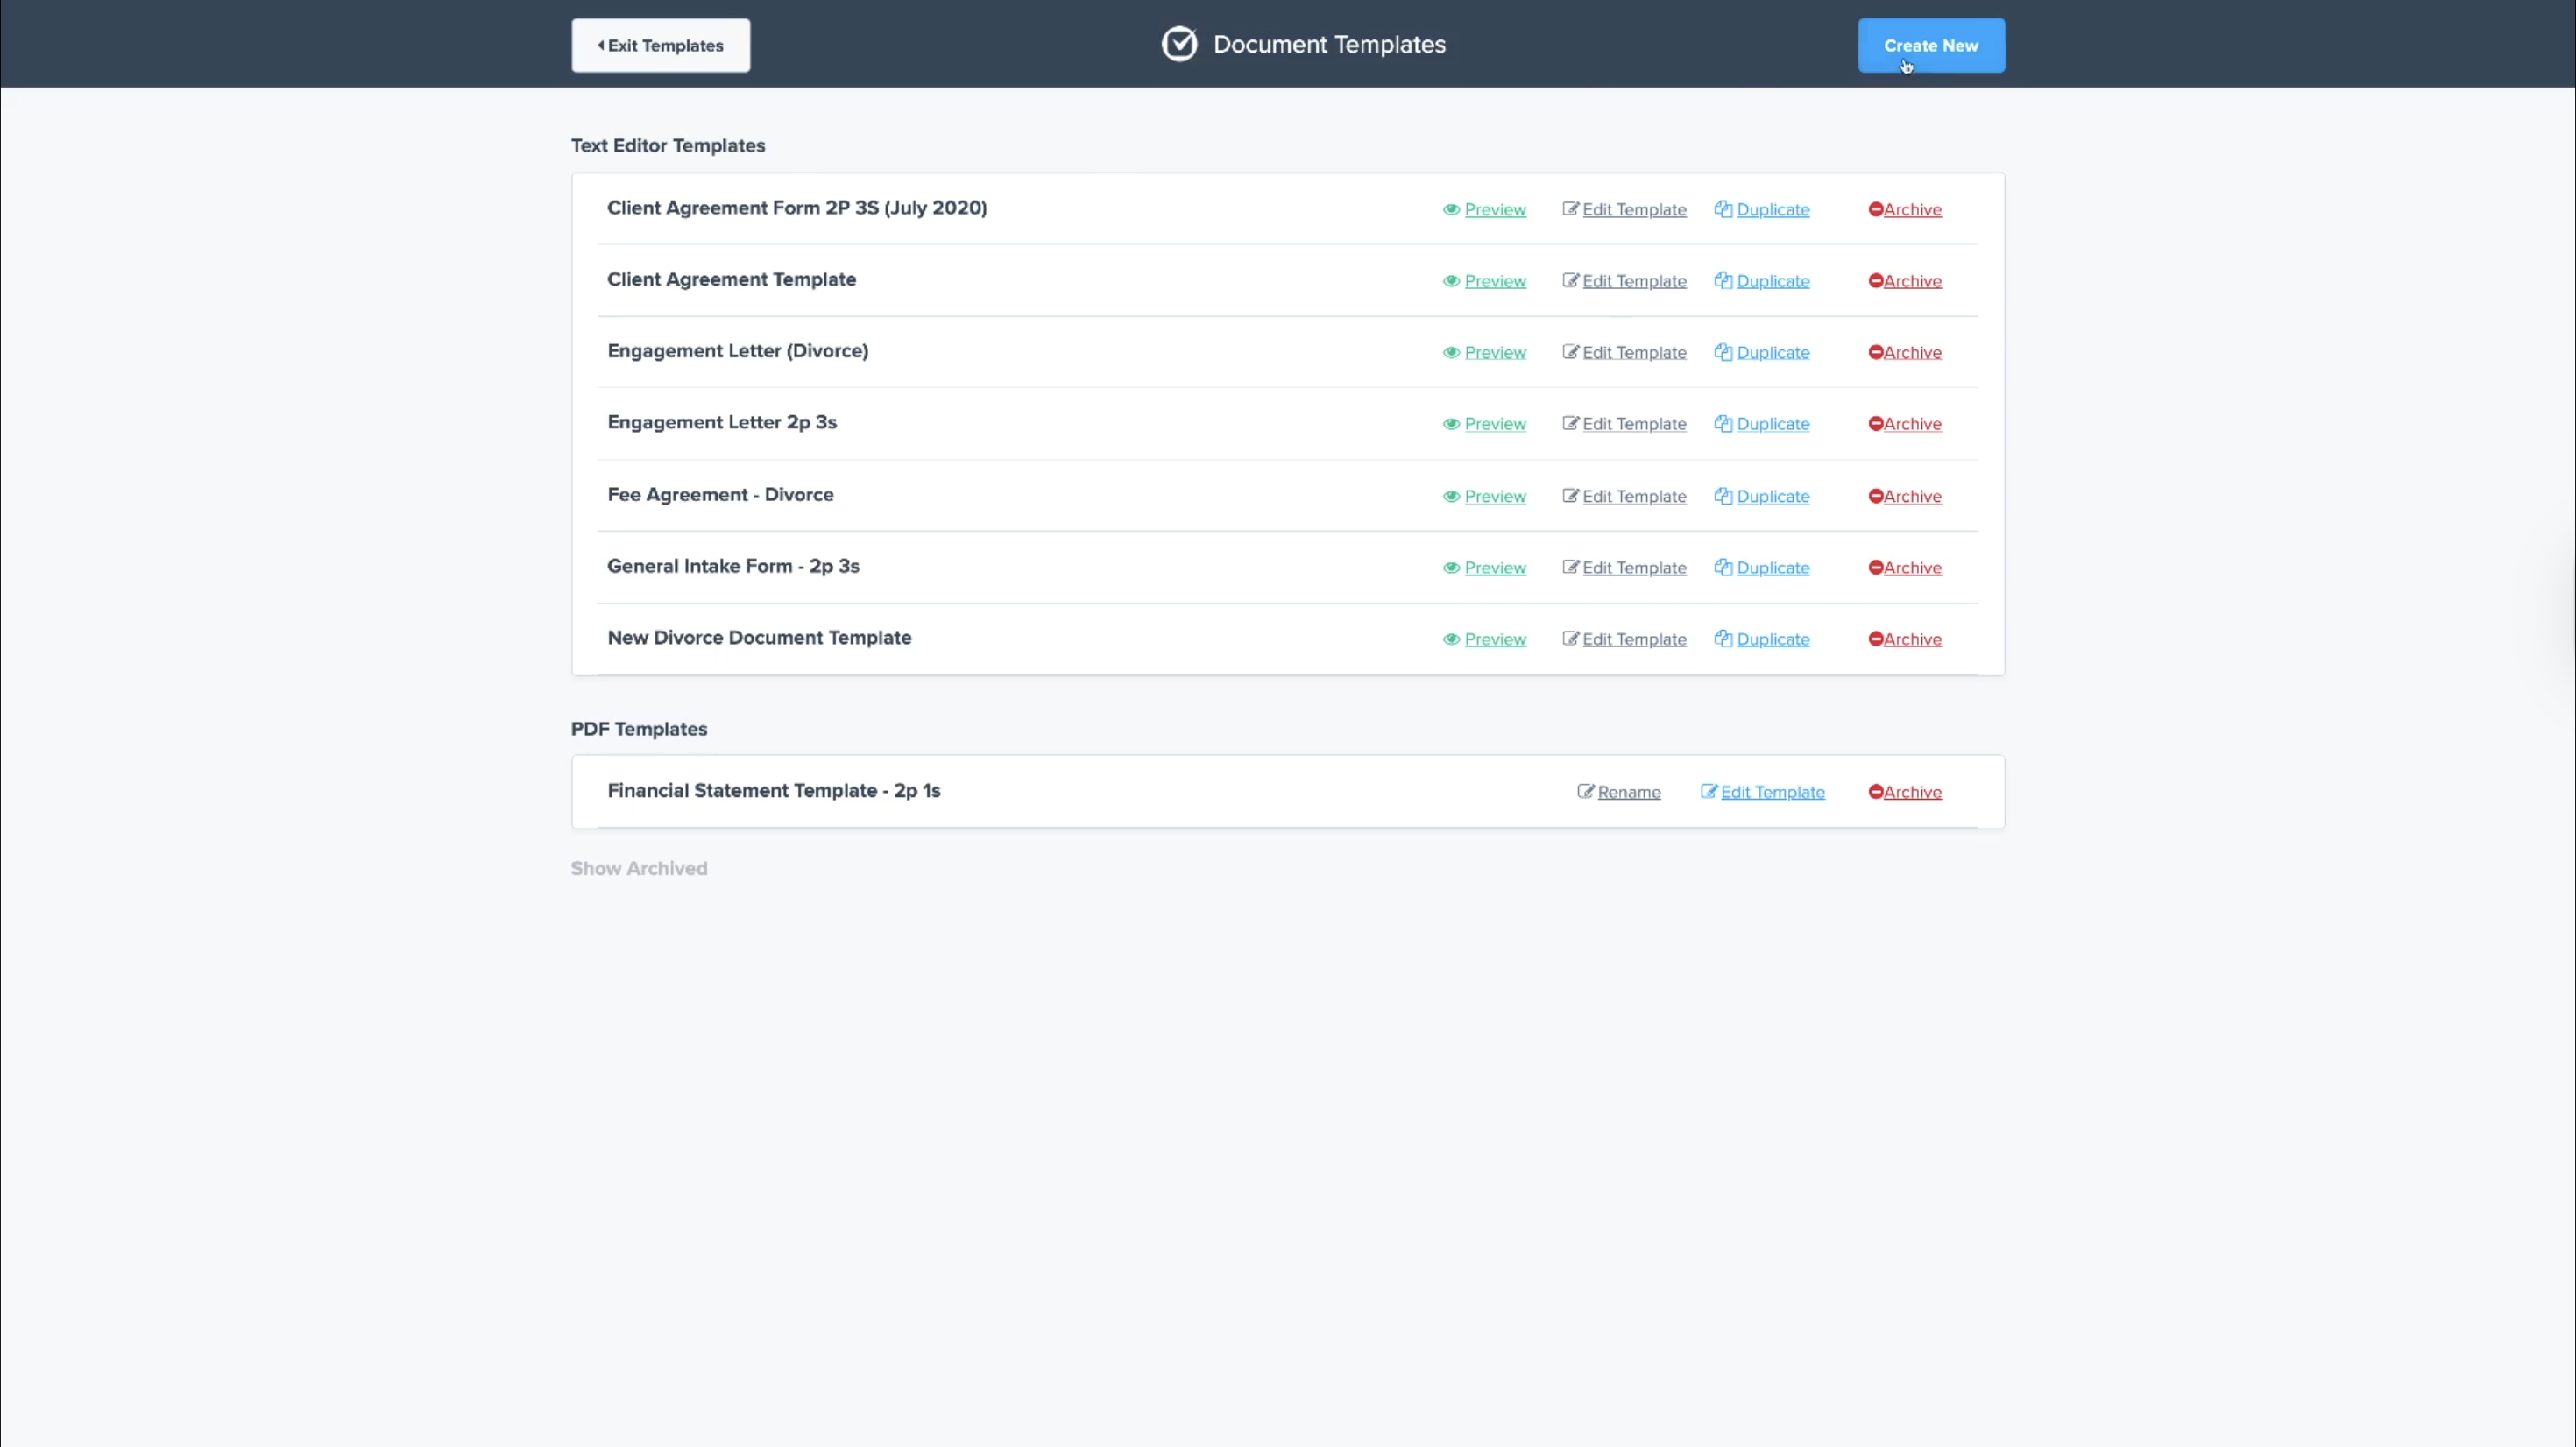Click eye icon for Engagement Letter 2p 3s

click(x=1451, y=424)
